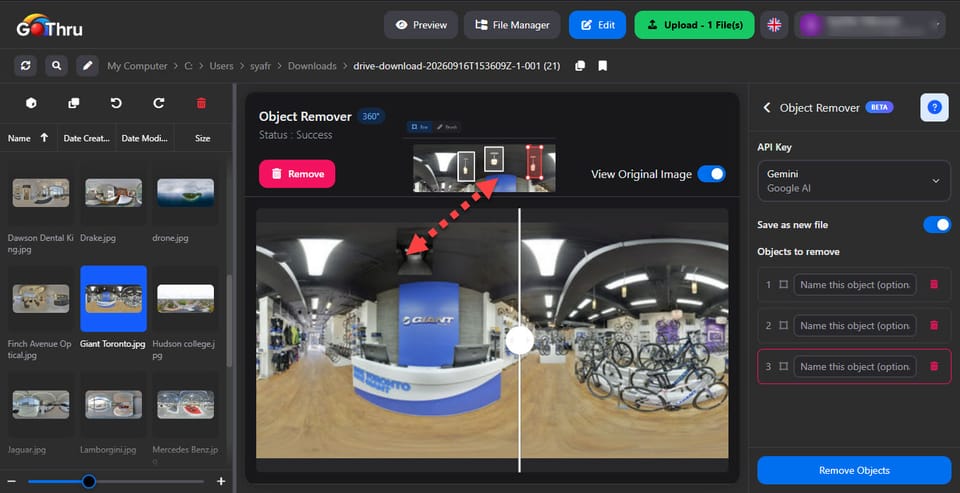Go to My Computer in breadcrumb

[x=137, y=66]
